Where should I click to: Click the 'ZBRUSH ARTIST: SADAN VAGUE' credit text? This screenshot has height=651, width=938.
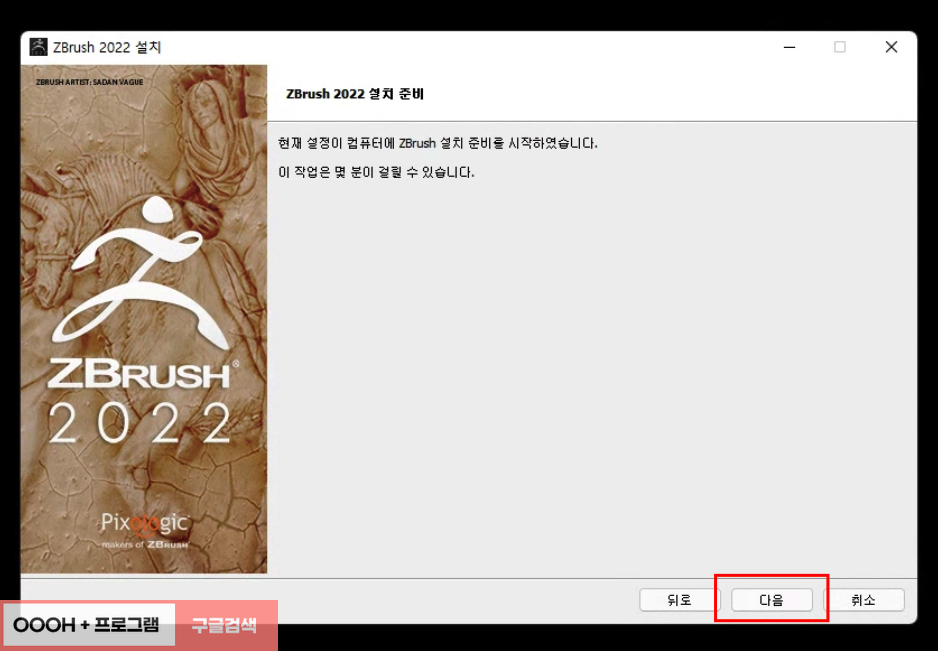click(x=89, y=82)
